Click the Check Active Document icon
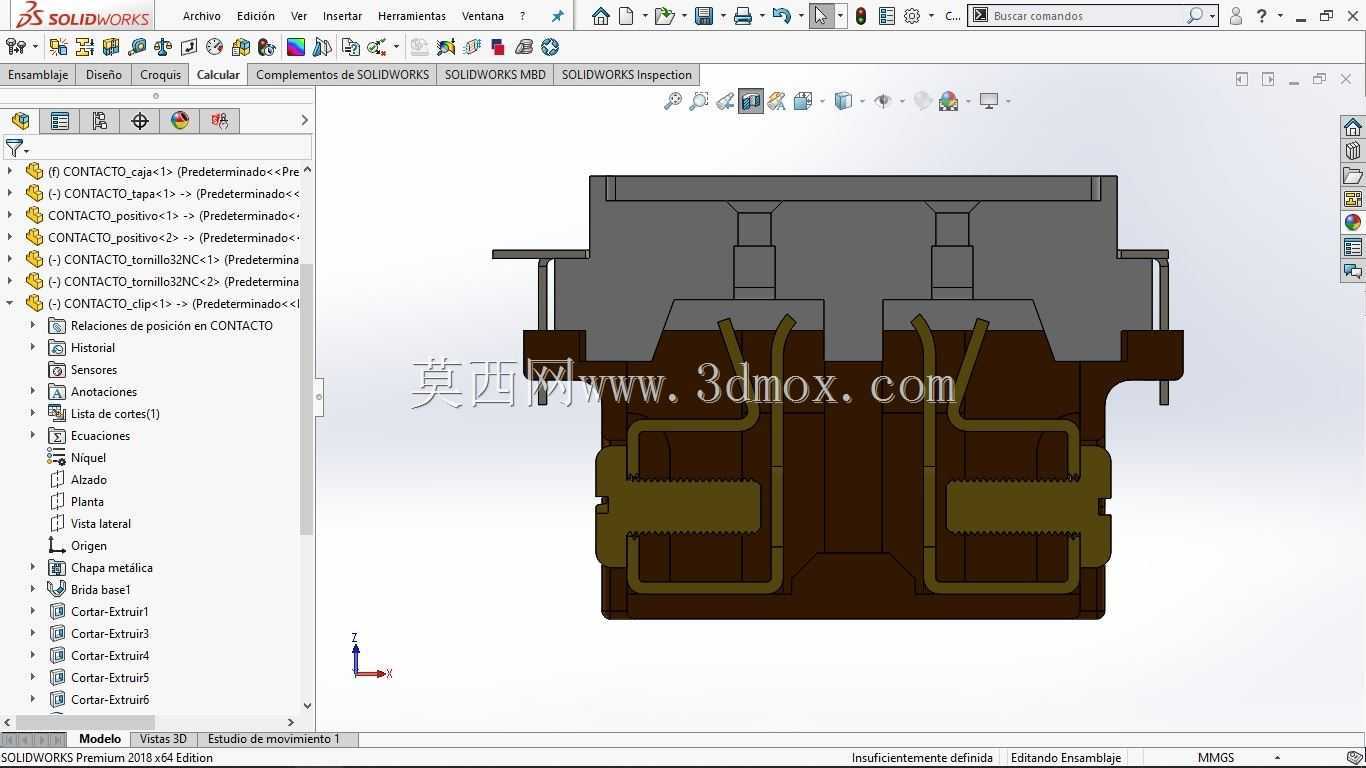1366x768 pixels. [377, 47]
